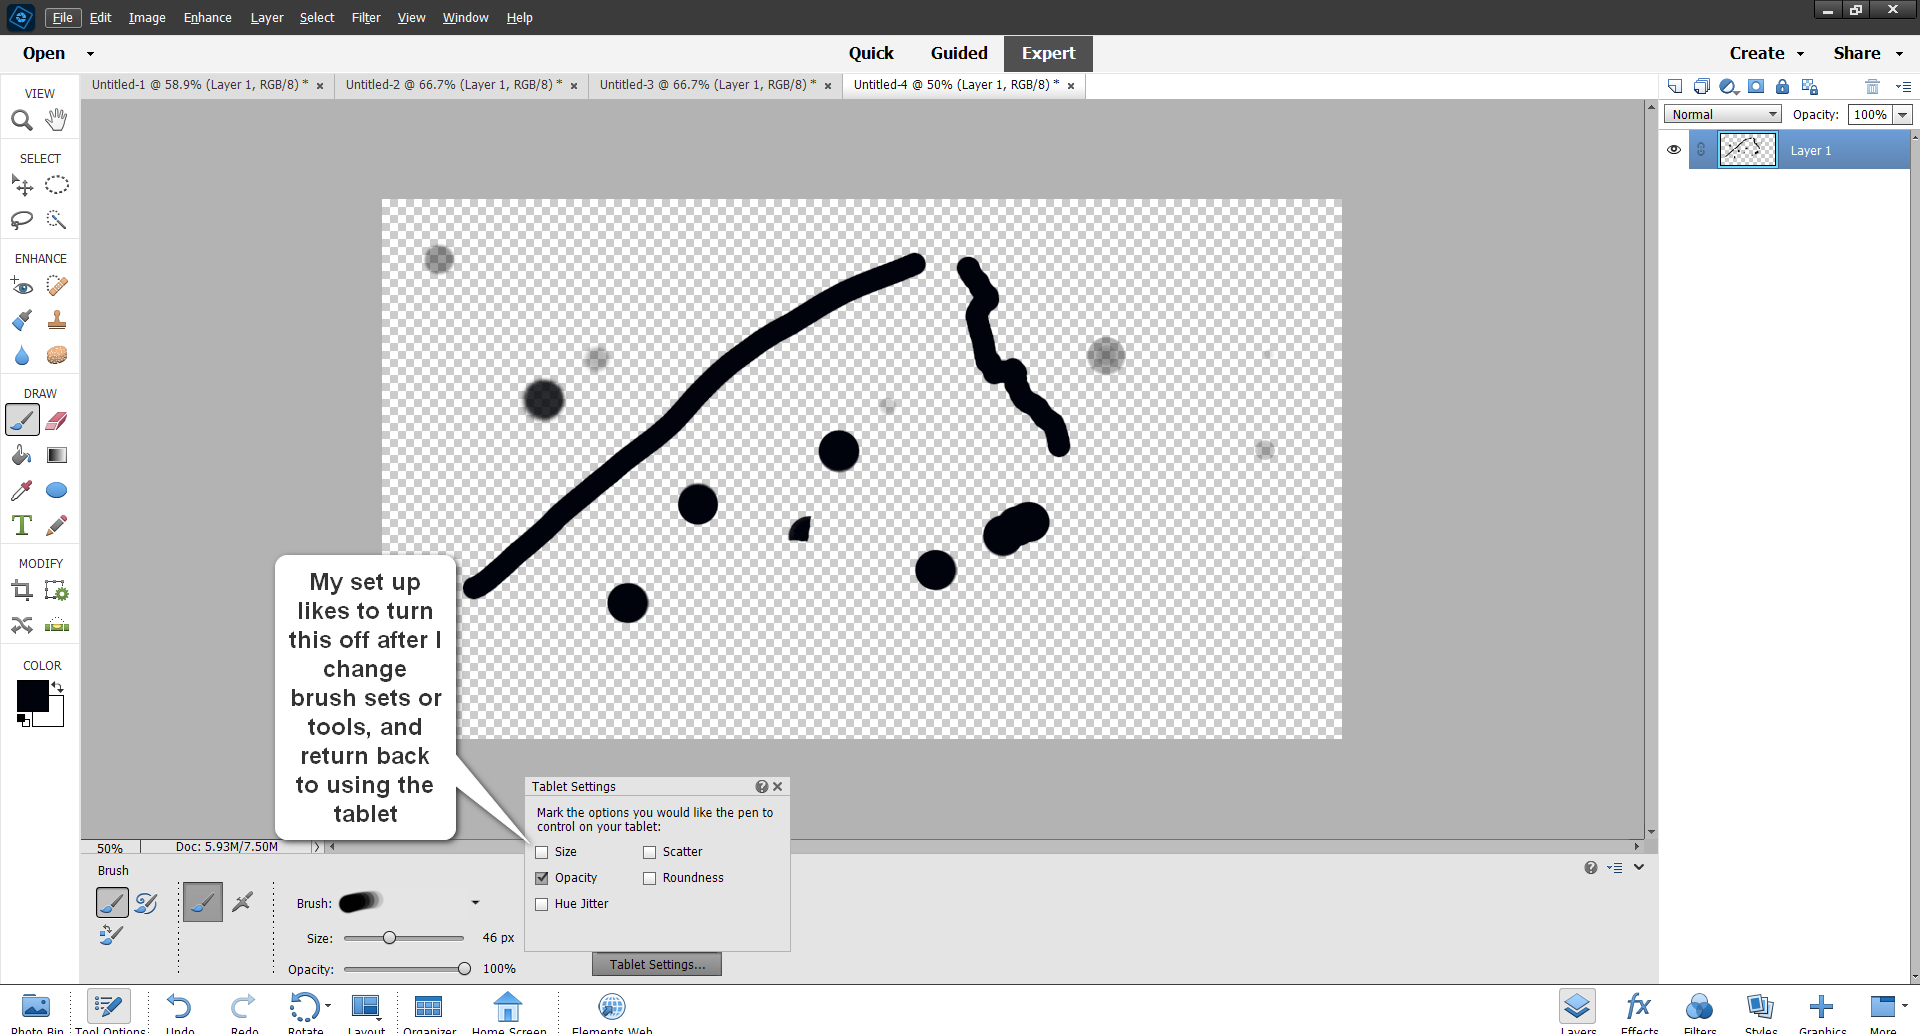Screen dimensions: 1920x1034
Task: Select the Paint Bucket tool
Action: click(x=22, y=455)
